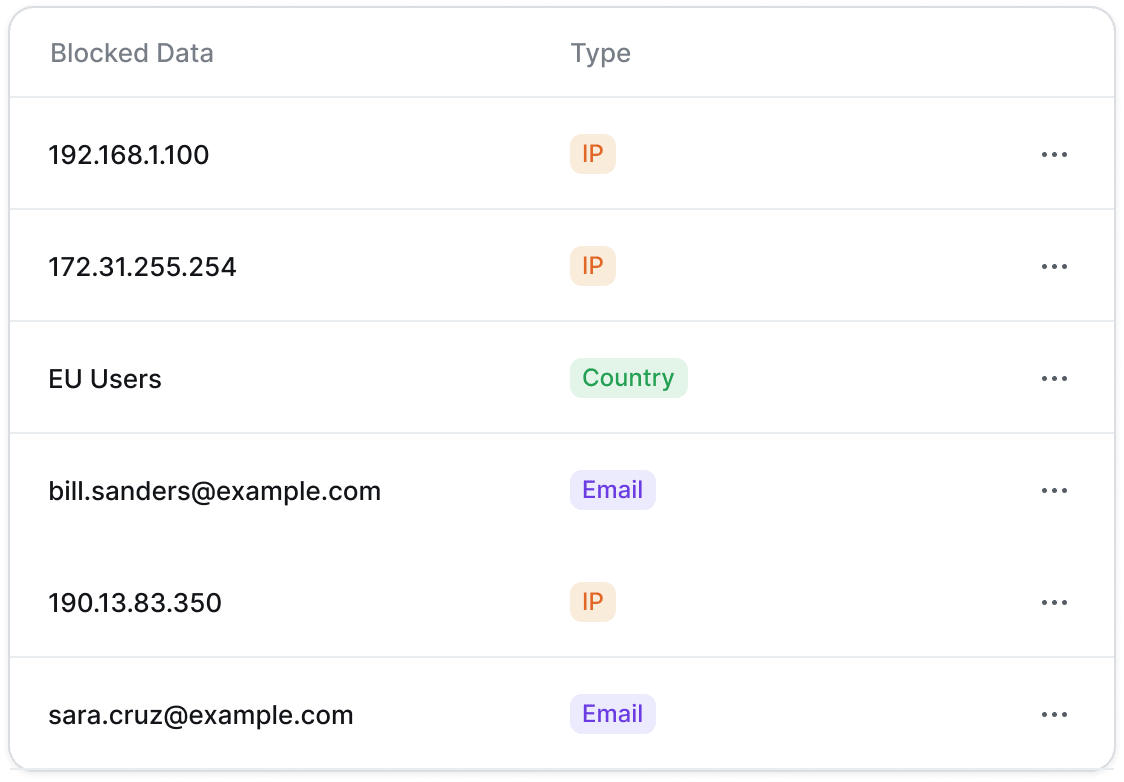Click the Email badge for sara.cruz
The image size is (1124, 782).
click(613, 714)
